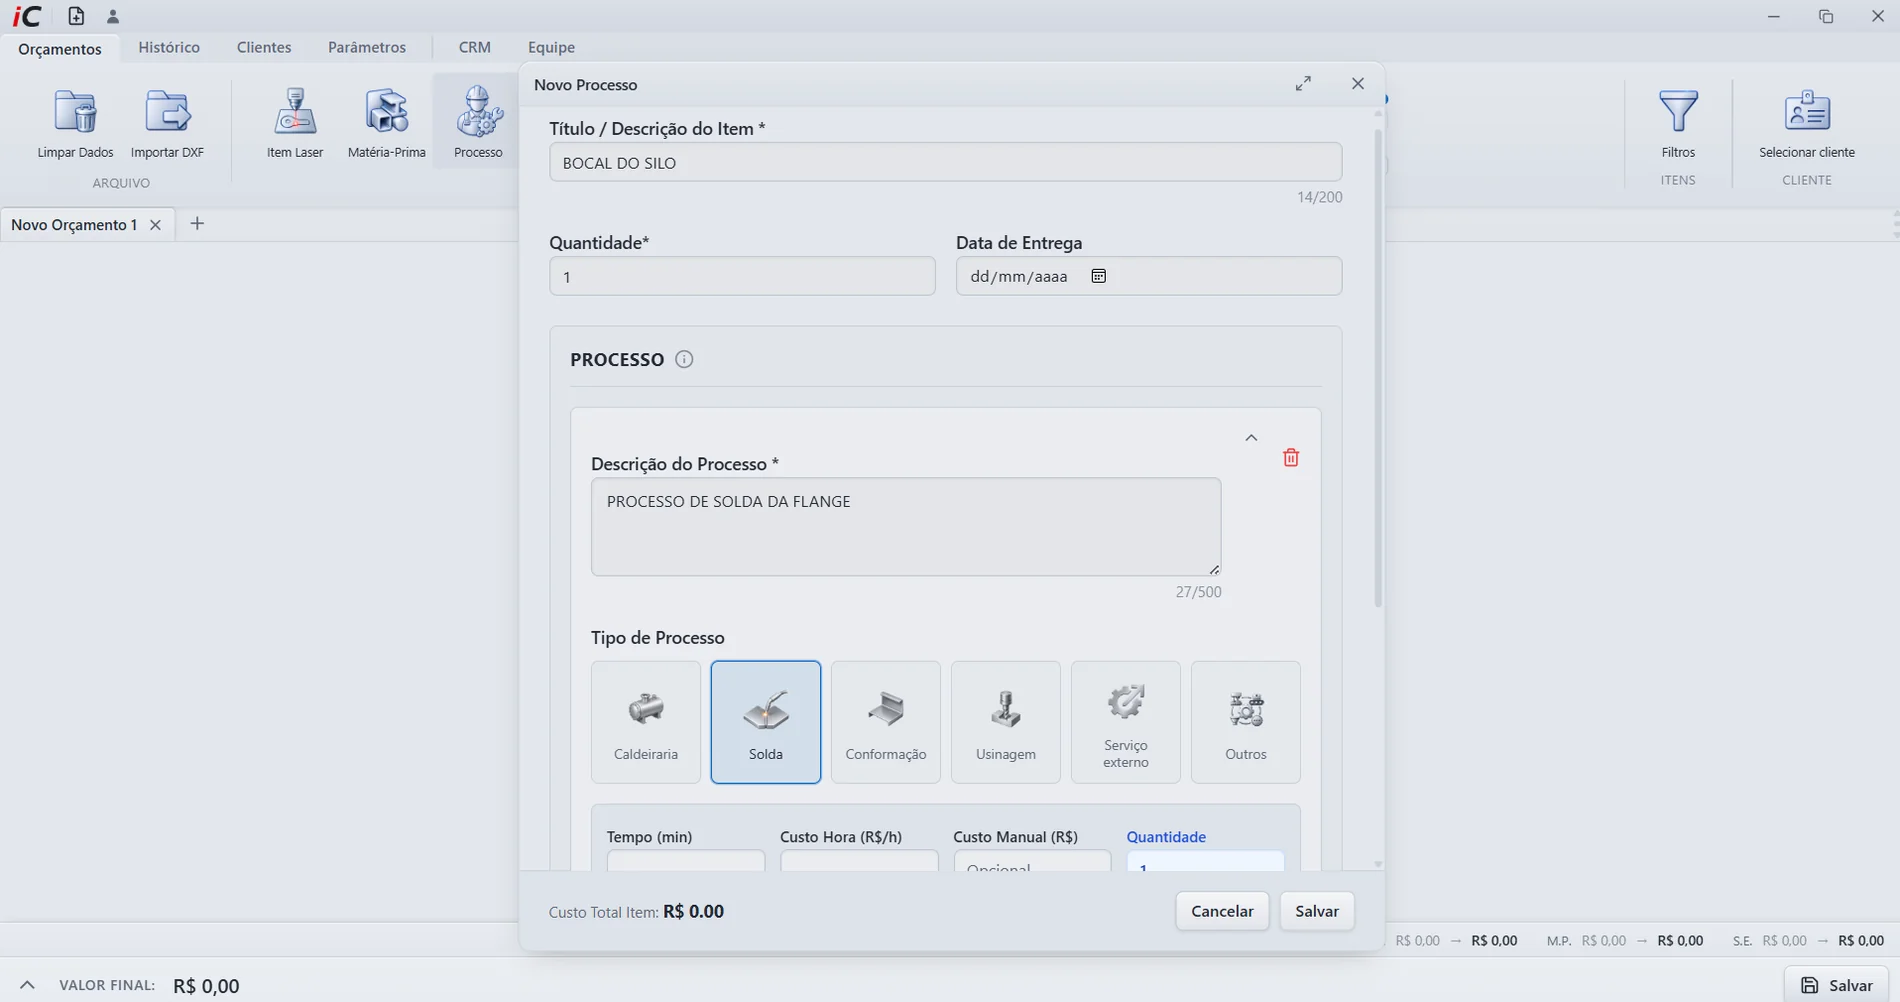Screen dimensions: 1900x1002
Task: Choose Conformação process type
Action: [x=886, y=722]
